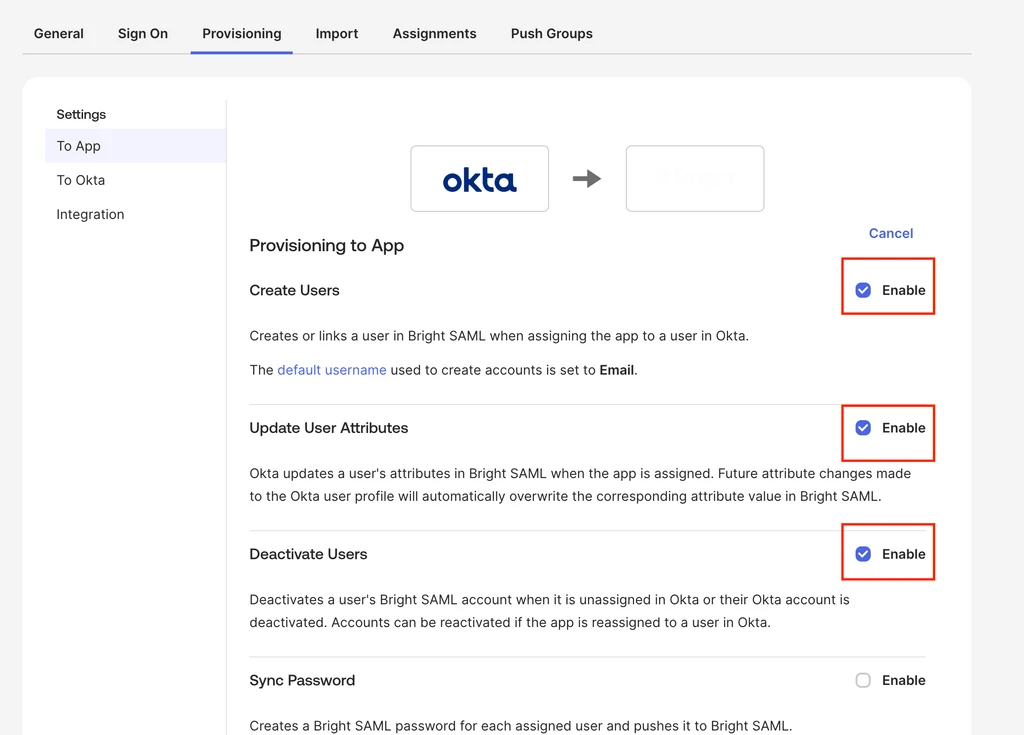Open the default username link

pyautogui.click(x=332, y=370)
